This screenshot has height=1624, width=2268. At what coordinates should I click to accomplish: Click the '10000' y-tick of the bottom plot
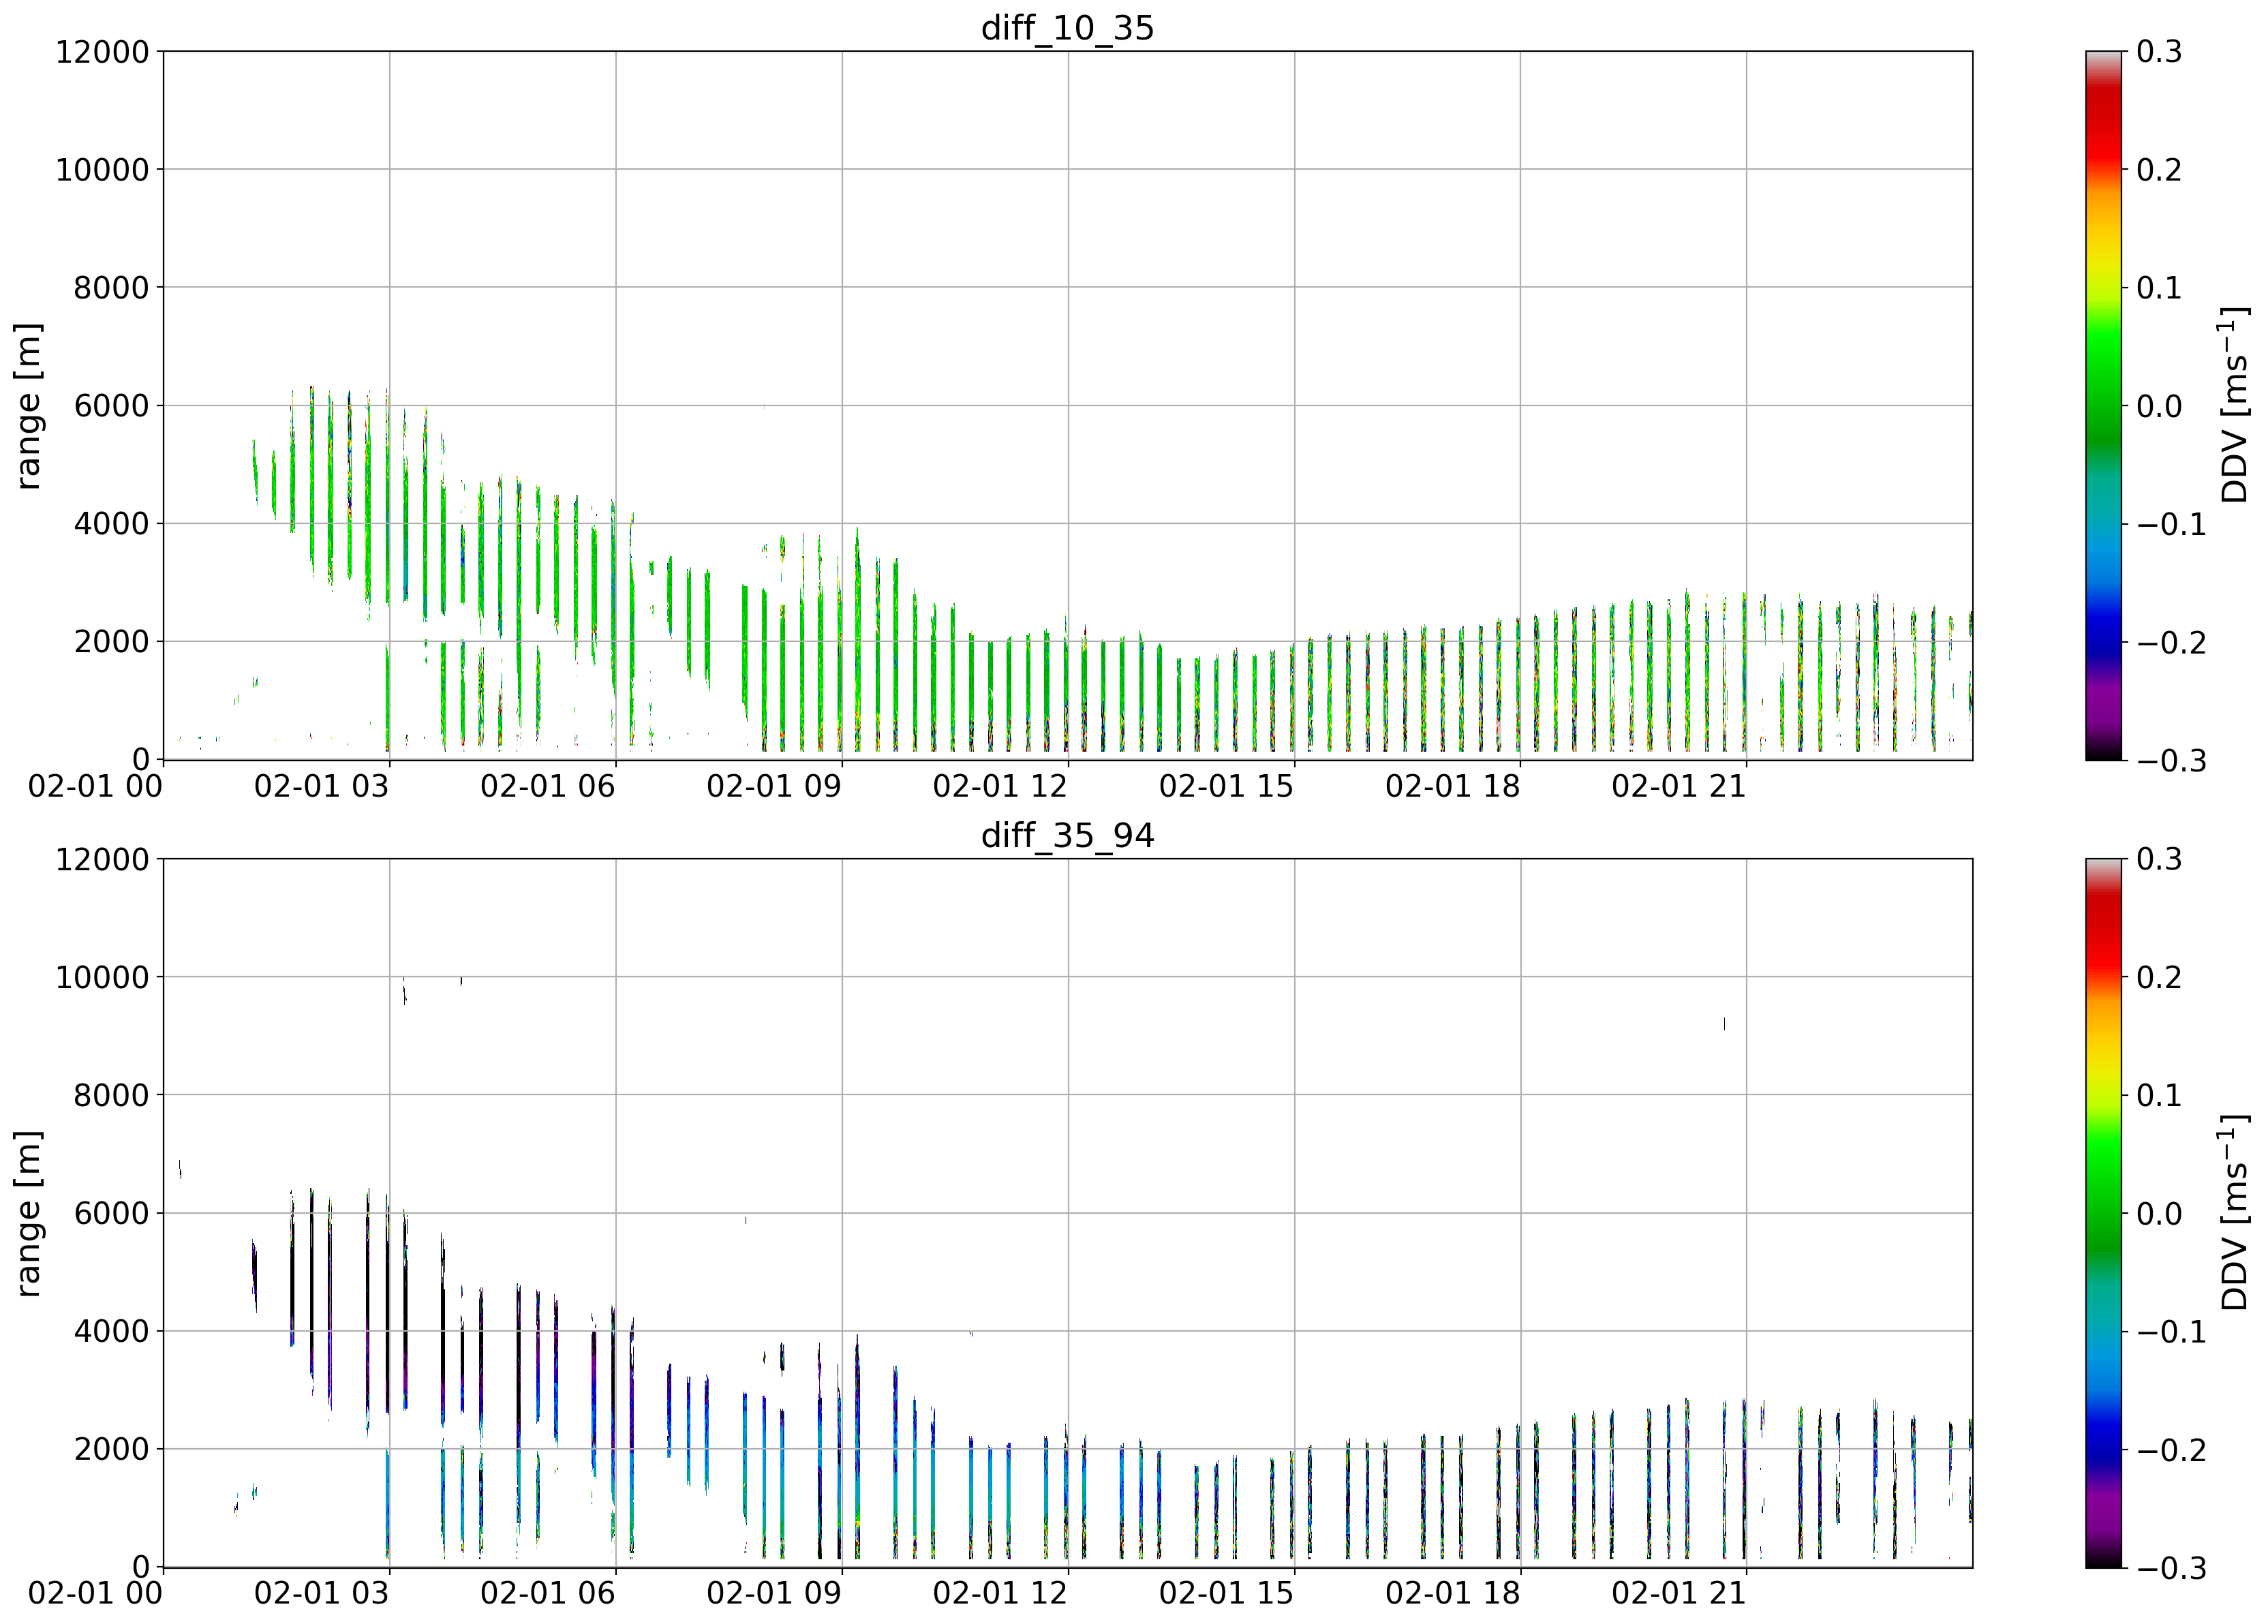102,977
